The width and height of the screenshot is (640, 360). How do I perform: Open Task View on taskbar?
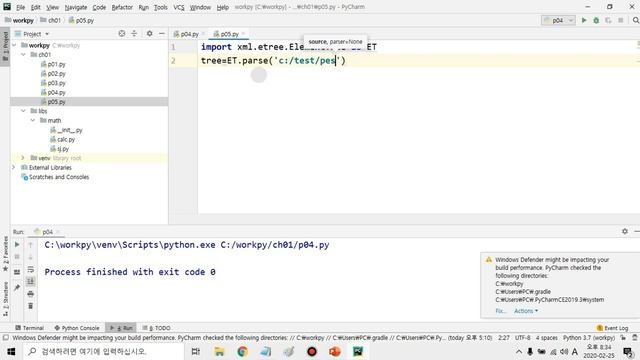(196, 351)
